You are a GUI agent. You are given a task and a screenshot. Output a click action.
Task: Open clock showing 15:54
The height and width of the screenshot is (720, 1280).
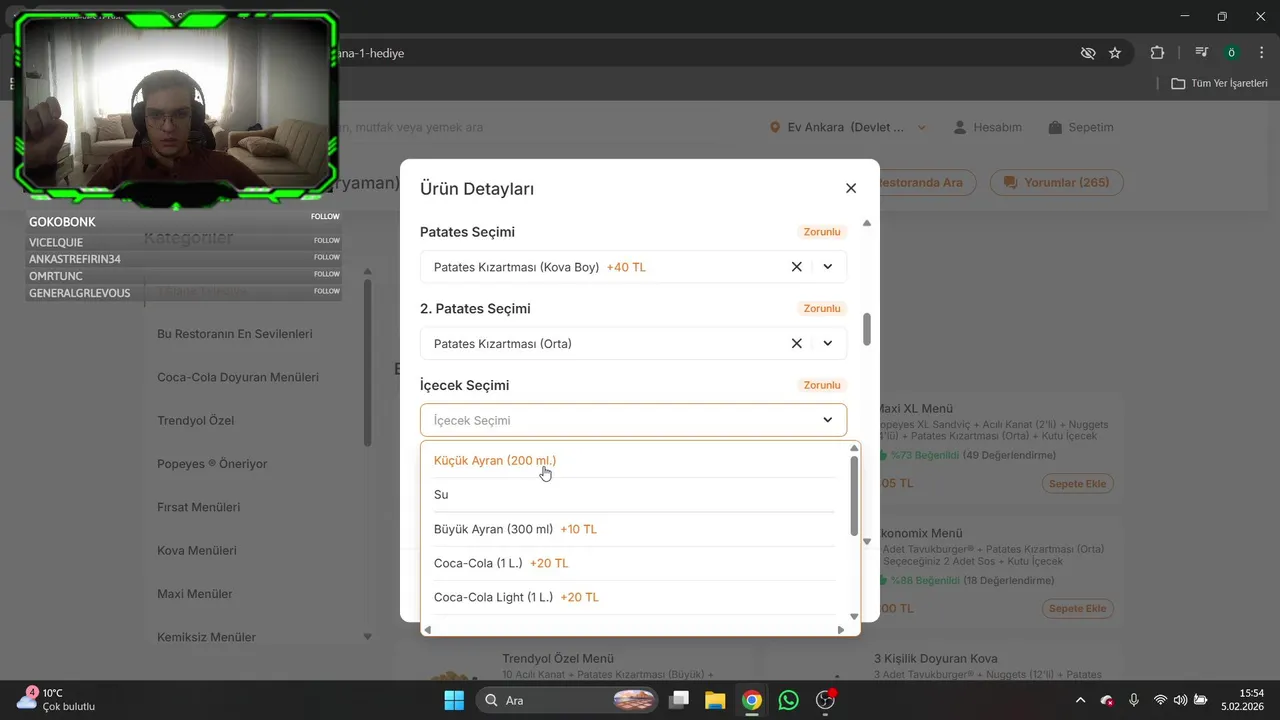point(1243,699)
